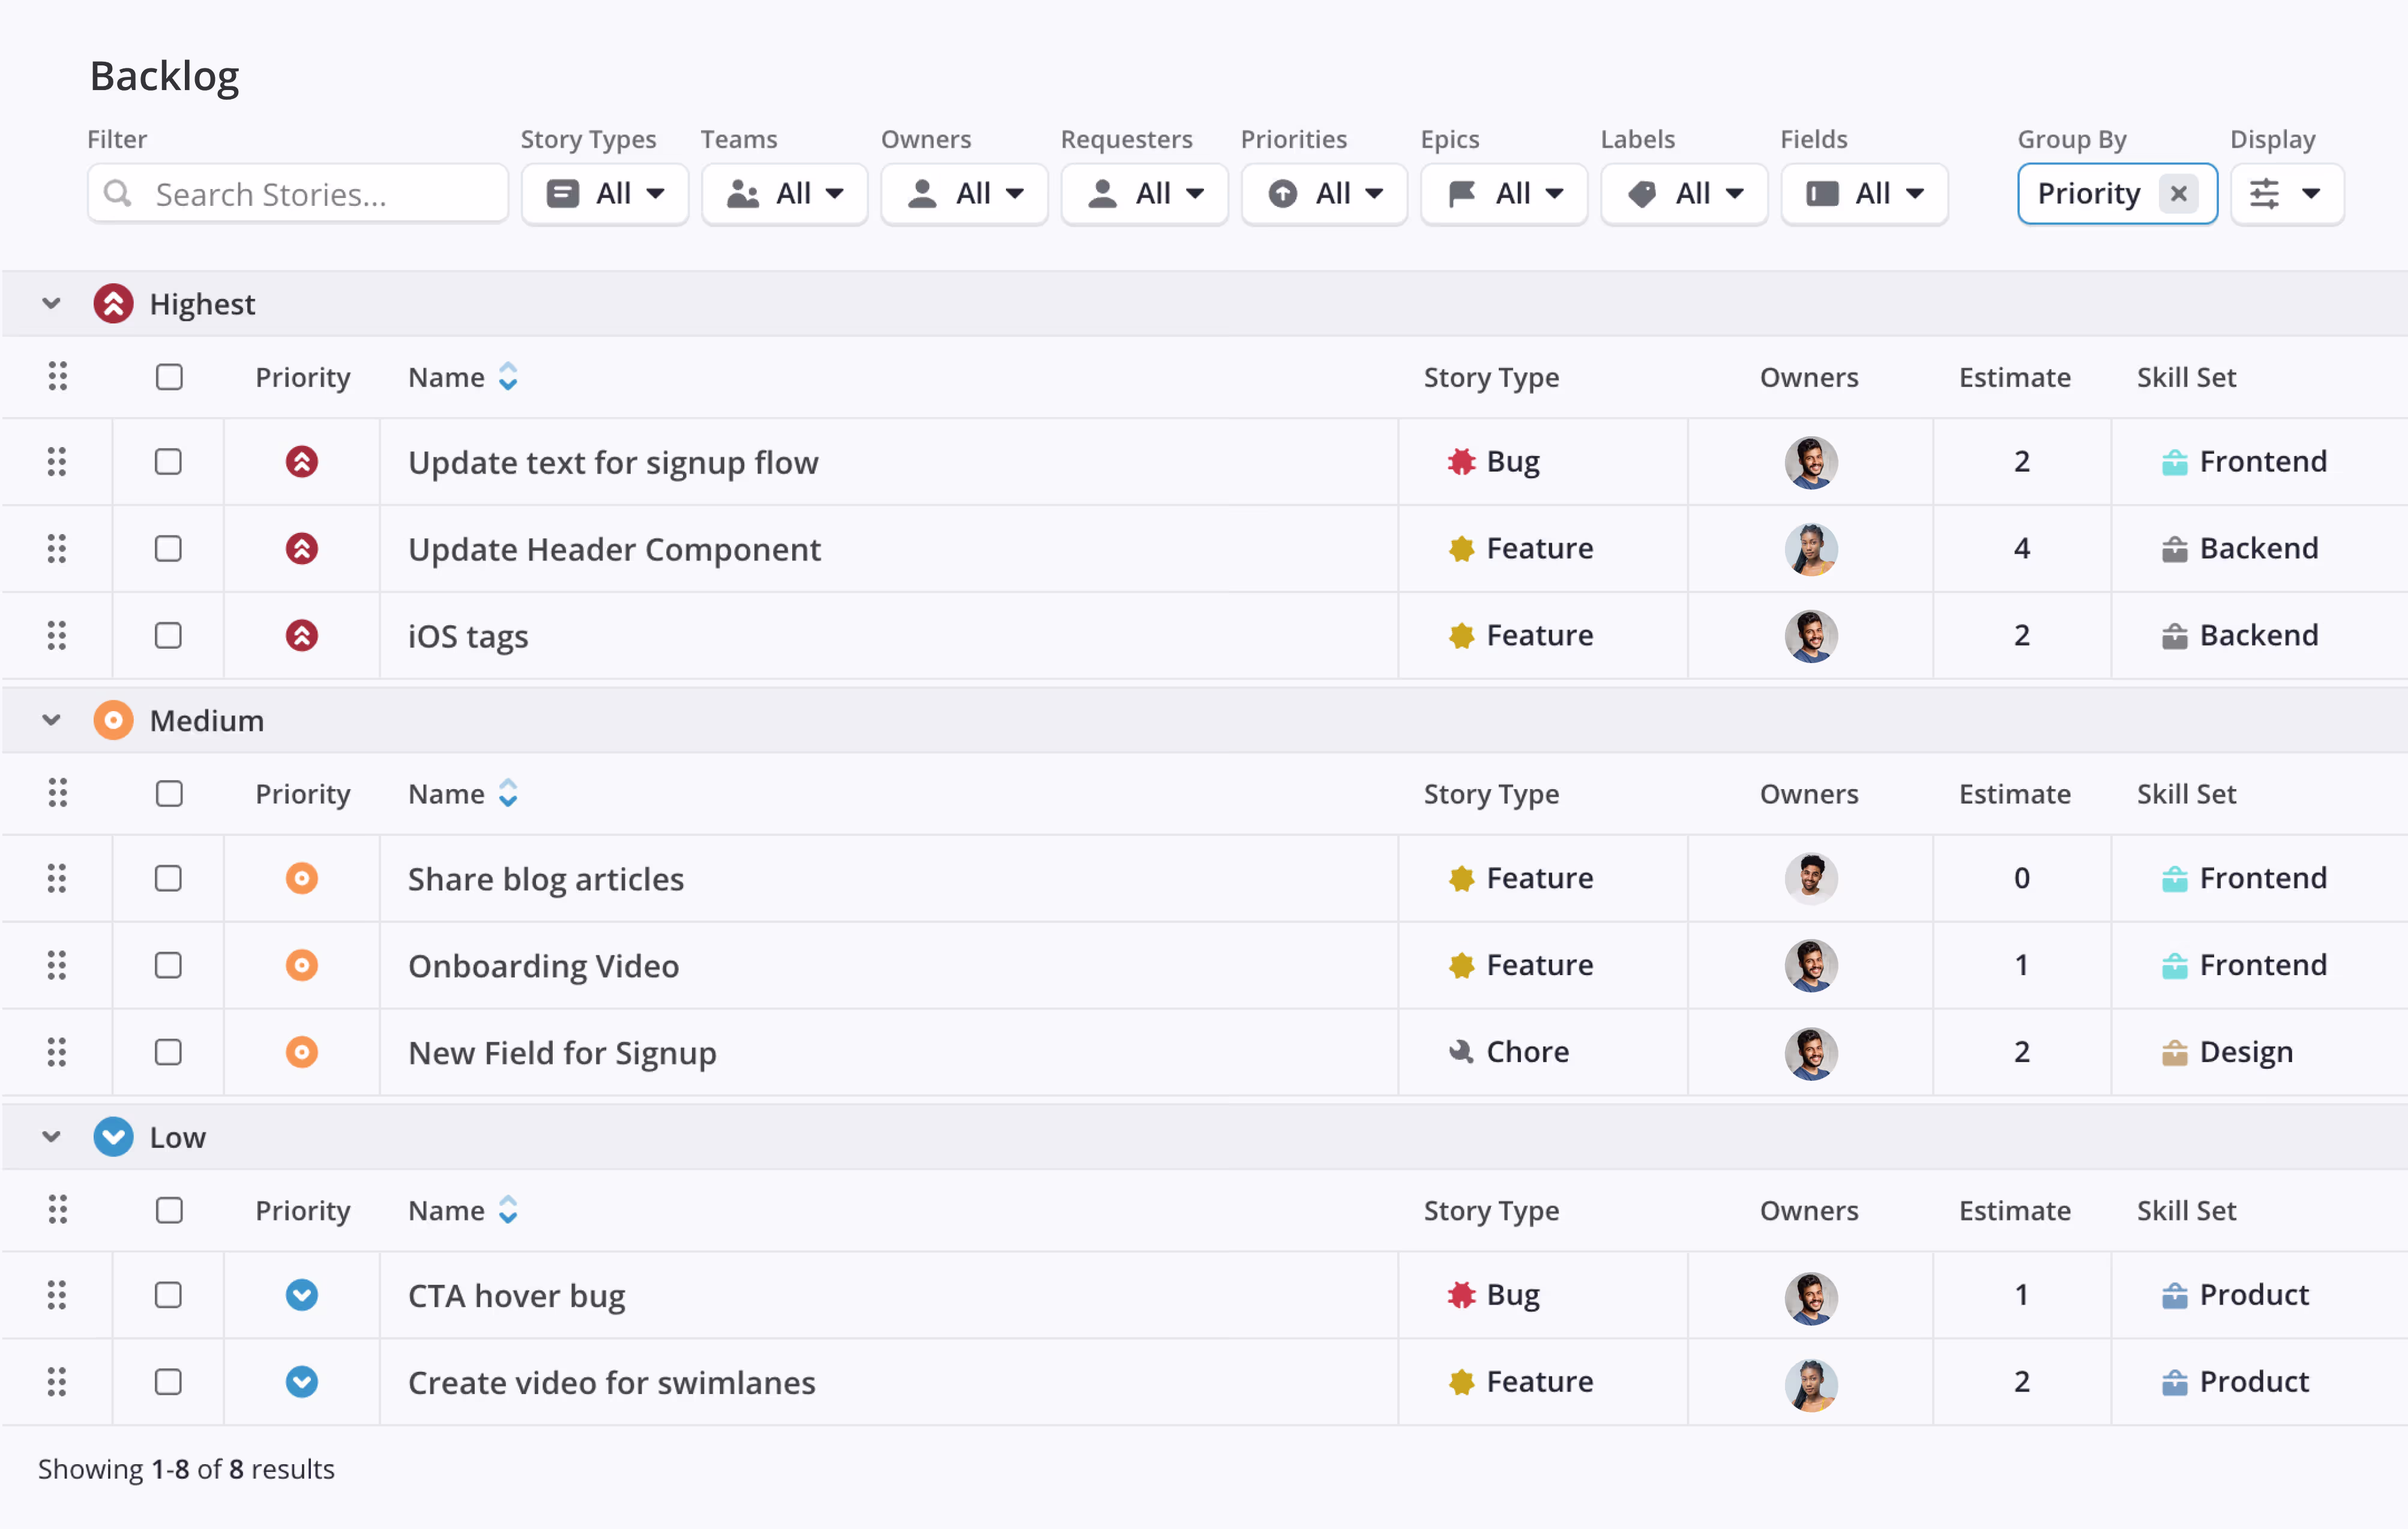This screenshot has height=1529, width=2408.
Task: Select all stories in the Highest group
Action: pyautogui.click(x=169, y=377)
